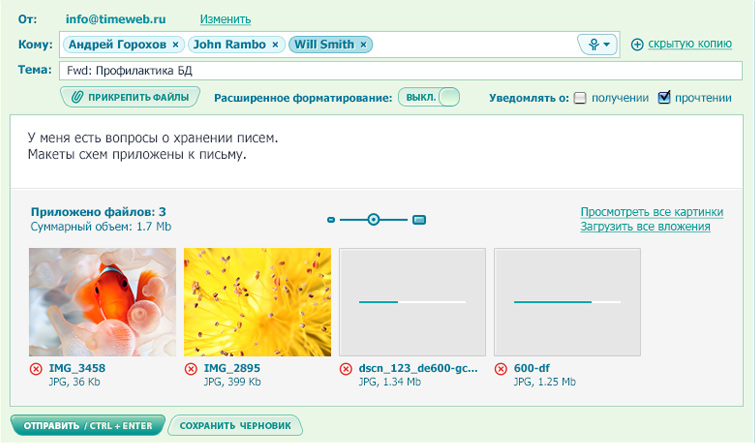Viewport: 755px width, 443px height.
Task: Add hidden copy via скрытую копию link
Action: point(690,44)
